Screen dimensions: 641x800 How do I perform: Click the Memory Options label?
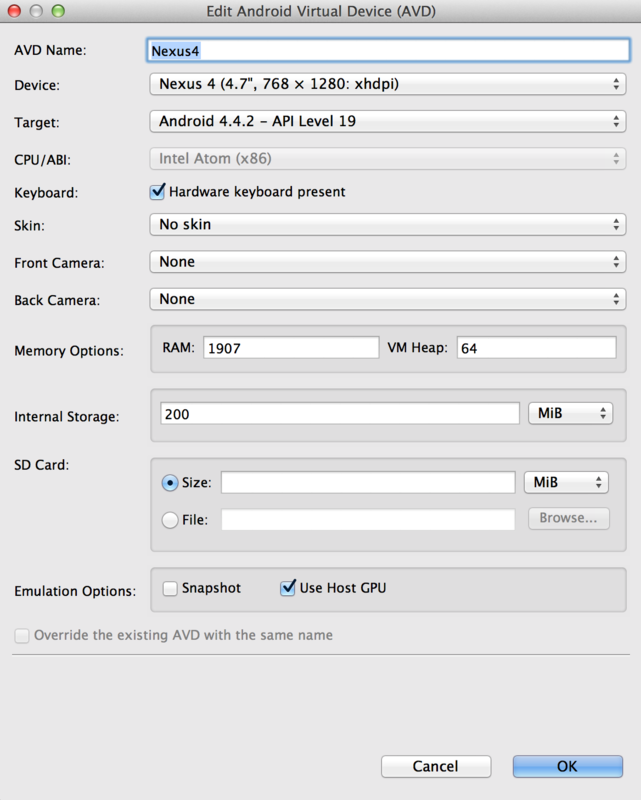[69, 351]
